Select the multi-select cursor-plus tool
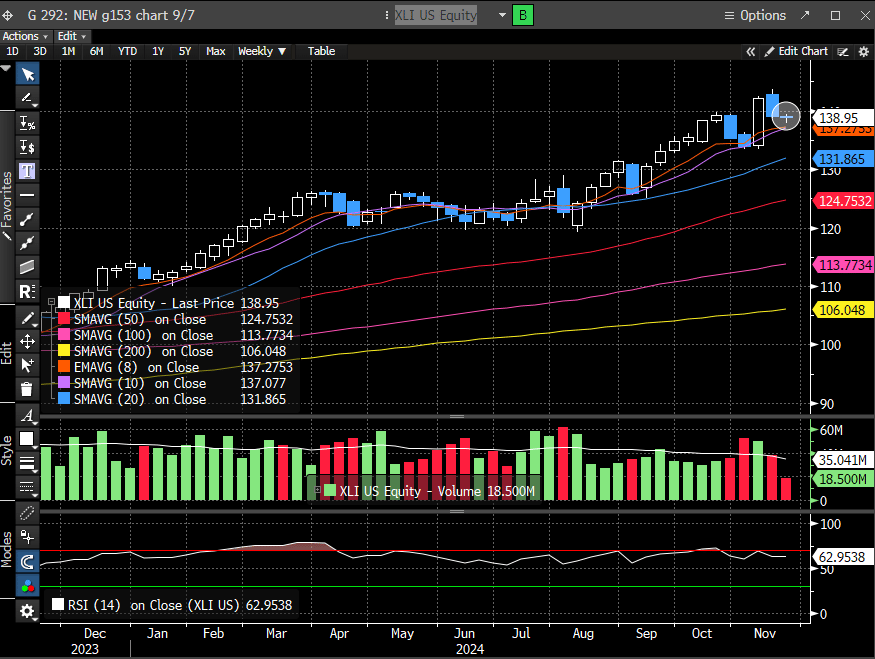 pyautogui.click(x=27, y=365)
